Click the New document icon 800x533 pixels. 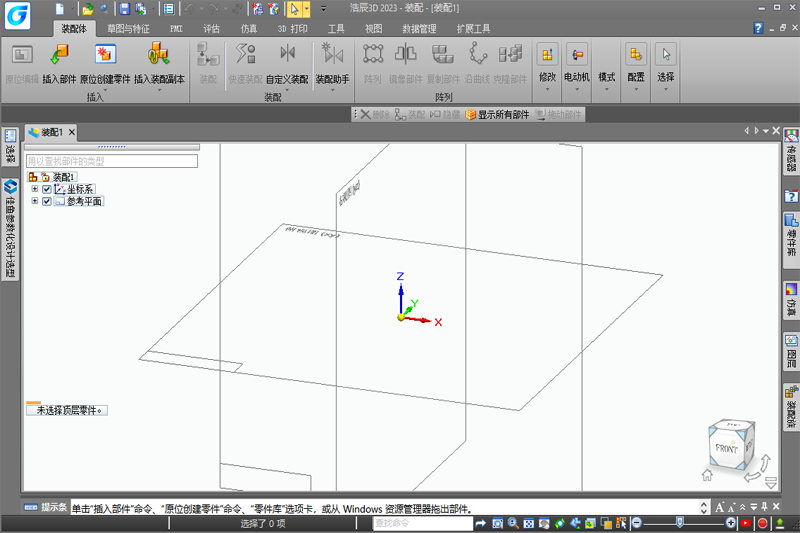(x=60, y=9)
